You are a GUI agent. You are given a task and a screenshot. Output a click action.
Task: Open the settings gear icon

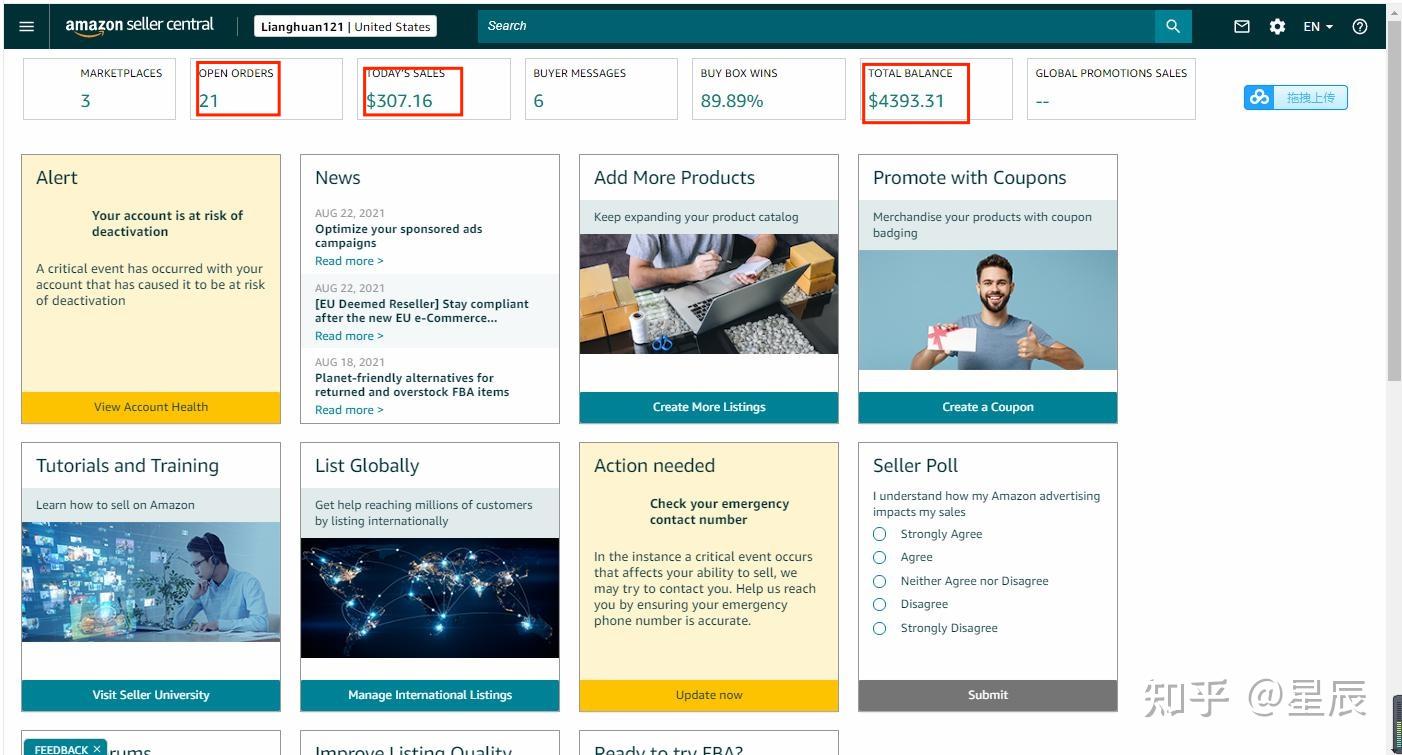pos(1277,27)
